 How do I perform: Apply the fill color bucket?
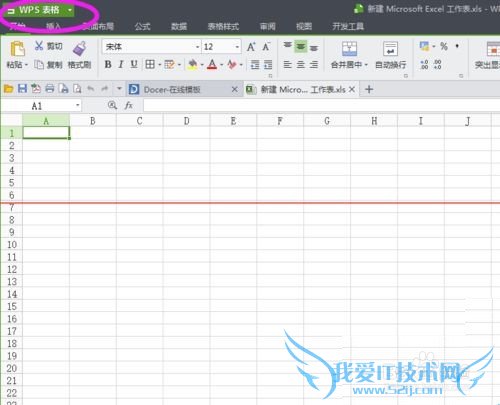tap(193, 64)
